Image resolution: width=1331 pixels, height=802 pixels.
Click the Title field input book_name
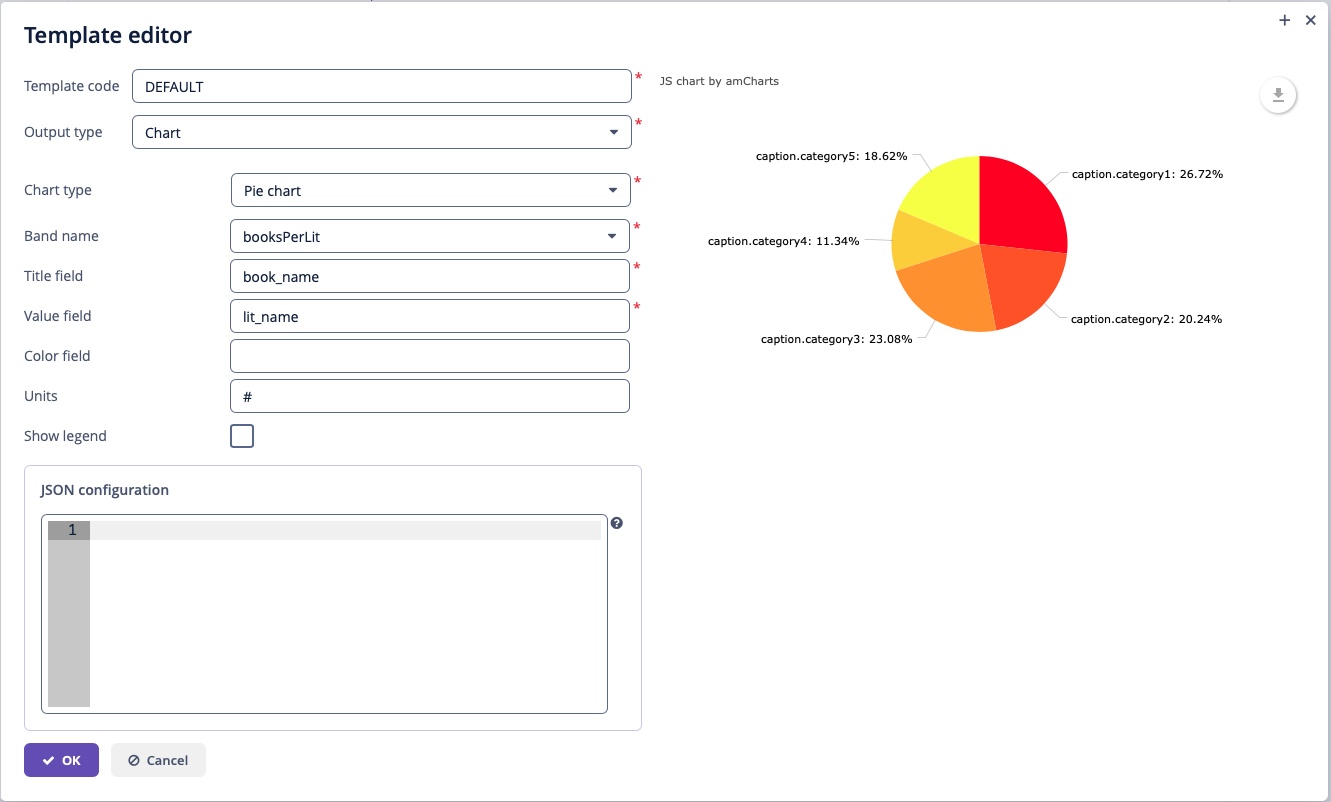click(x=430, y=276)
